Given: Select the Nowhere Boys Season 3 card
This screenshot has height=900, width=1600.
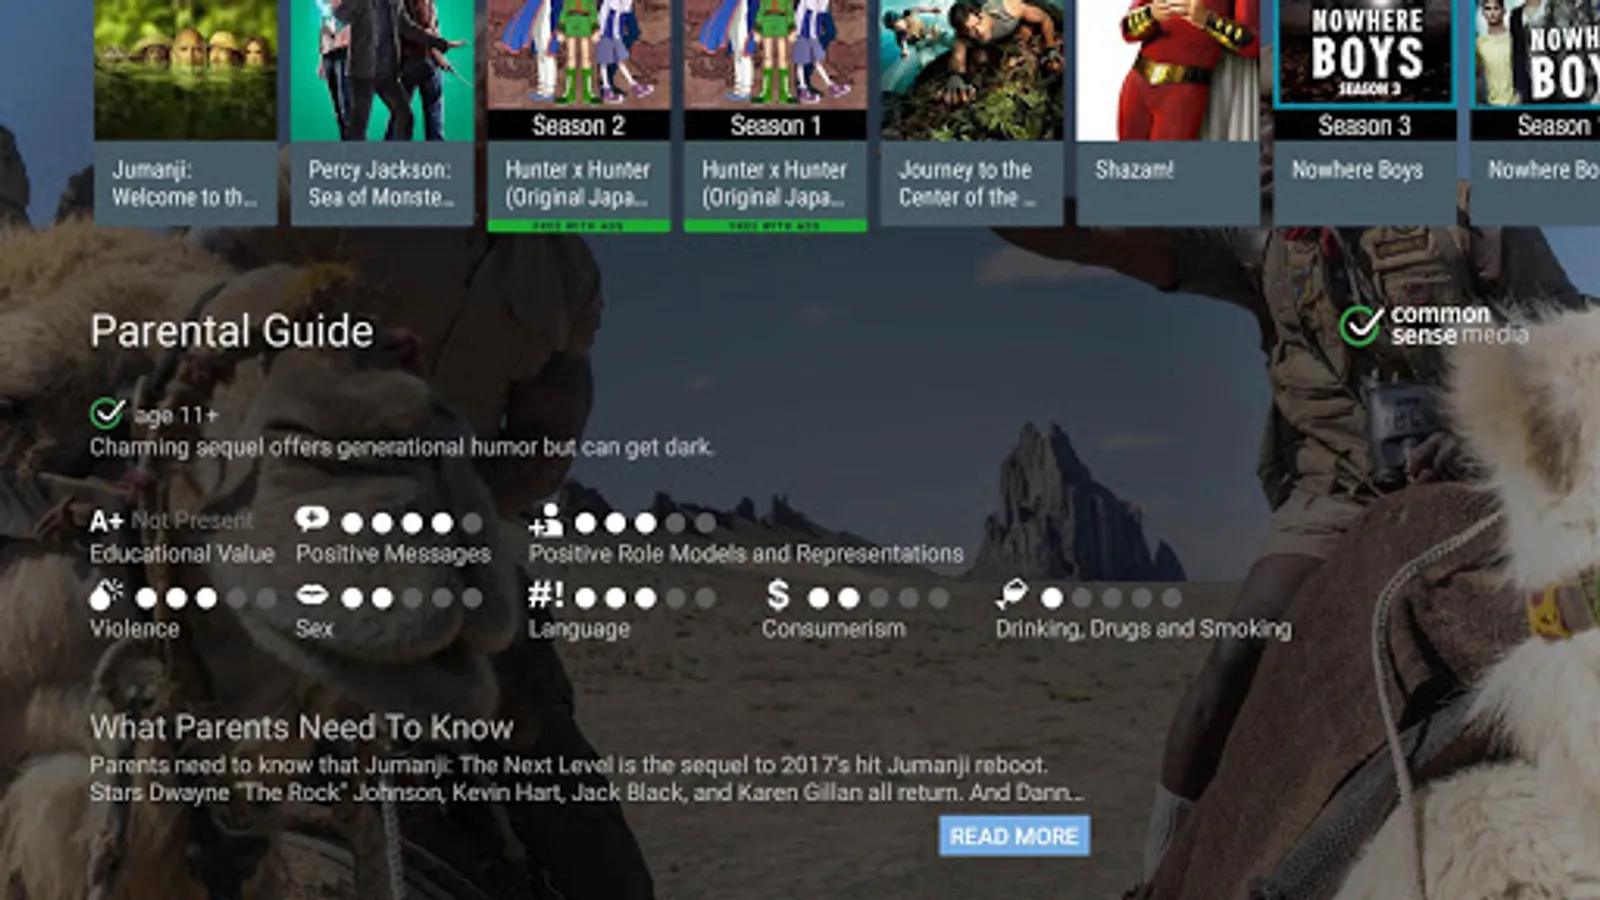Looking at the screenshot, I should (x=1365, y=113).
